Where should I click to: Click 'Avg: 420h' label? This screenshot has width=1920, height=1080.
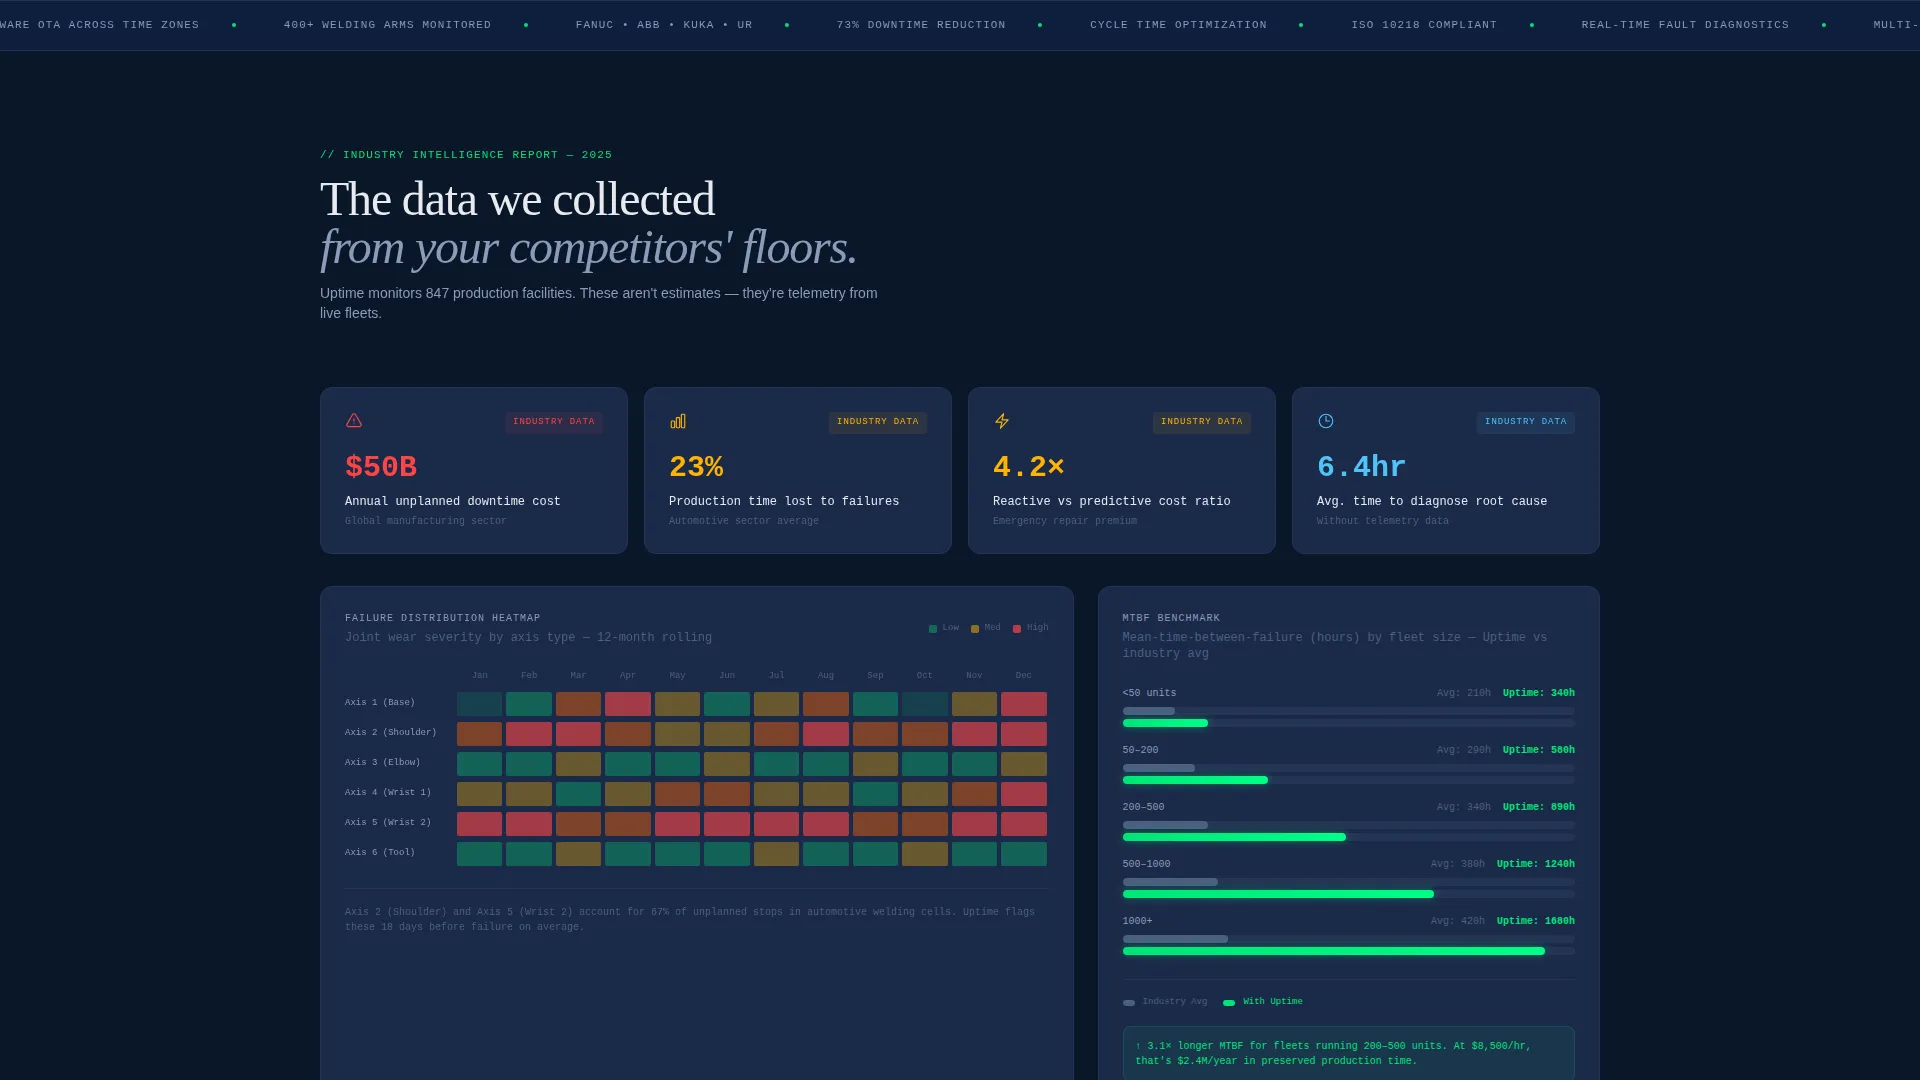pyautogui.click(x=1458, y=921)
